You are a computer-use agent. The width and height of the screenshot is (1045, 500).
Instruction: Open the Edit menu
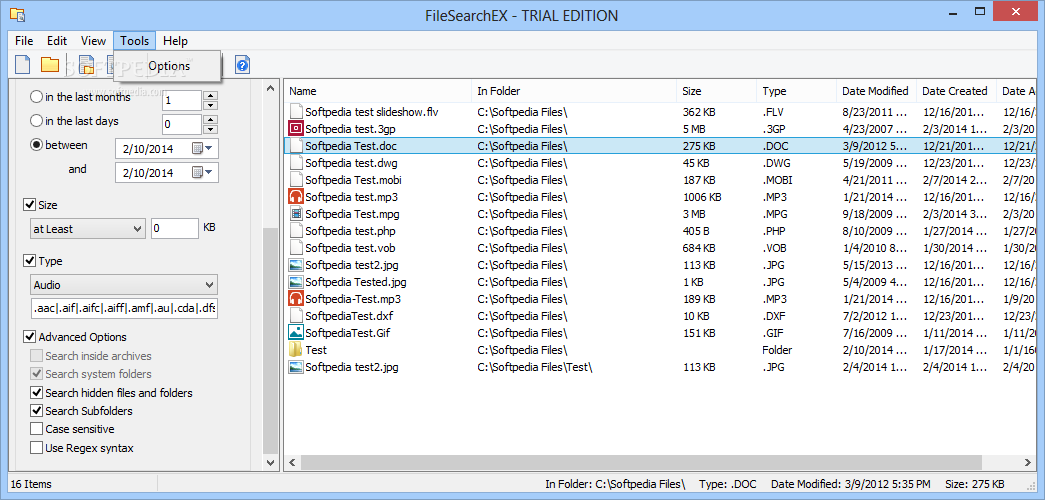click(x=57, y=41)
